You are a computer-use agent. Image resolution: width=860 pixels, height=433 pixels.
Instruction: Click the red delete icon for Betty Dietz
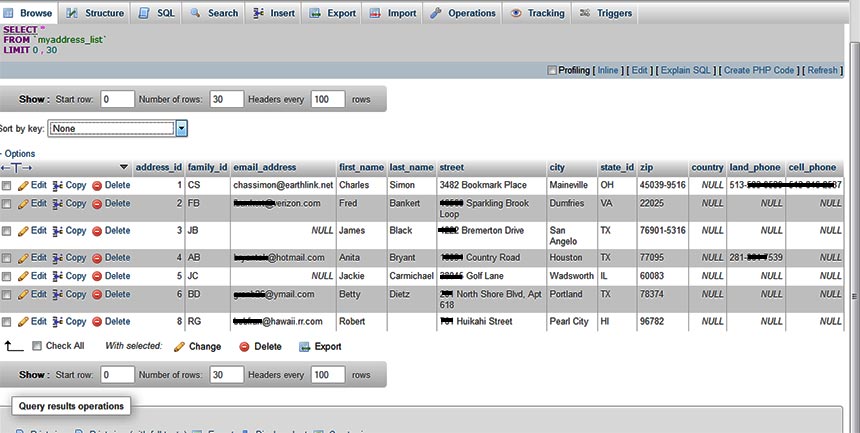click(x=97, y=295)
